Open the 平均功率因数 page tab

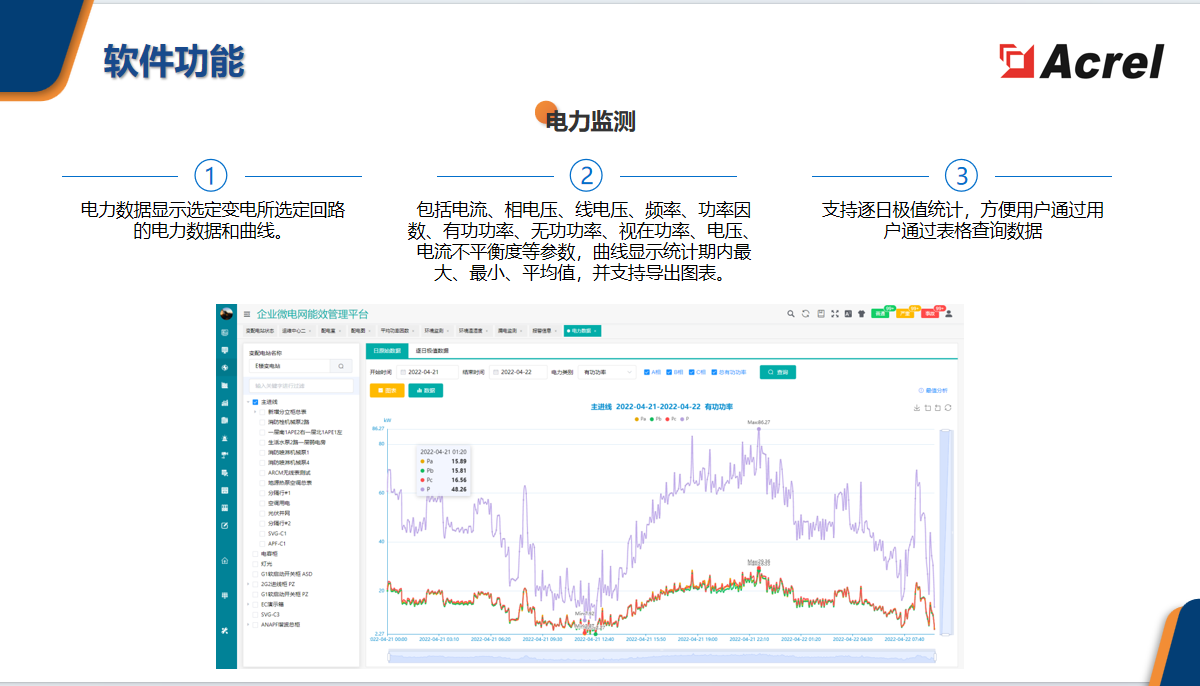(x=400, y=331)
